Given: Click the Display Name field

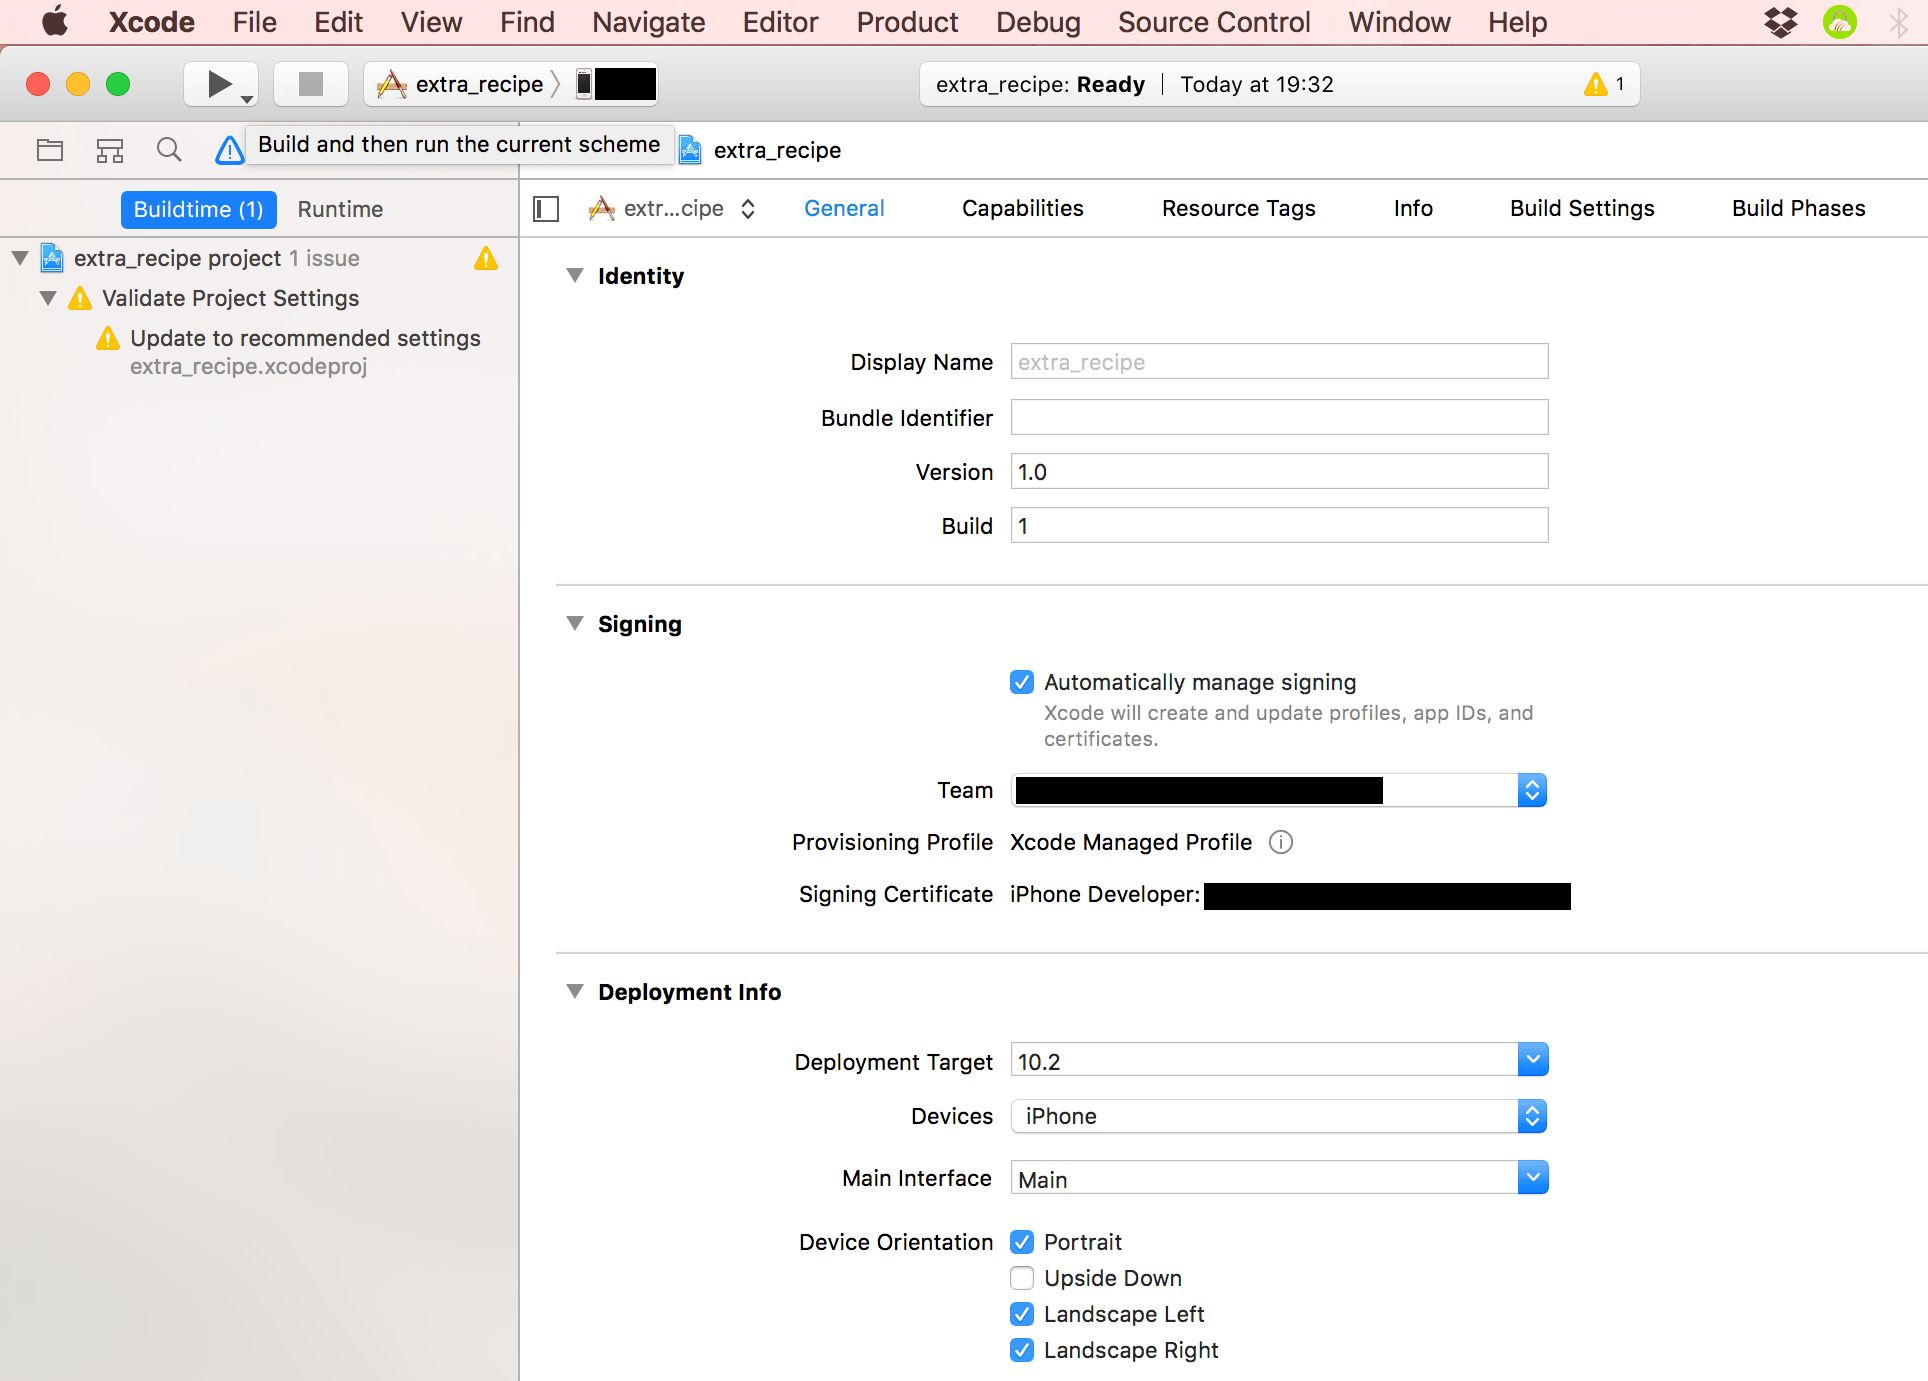Looking at the screenshot, I should 1279,361.
